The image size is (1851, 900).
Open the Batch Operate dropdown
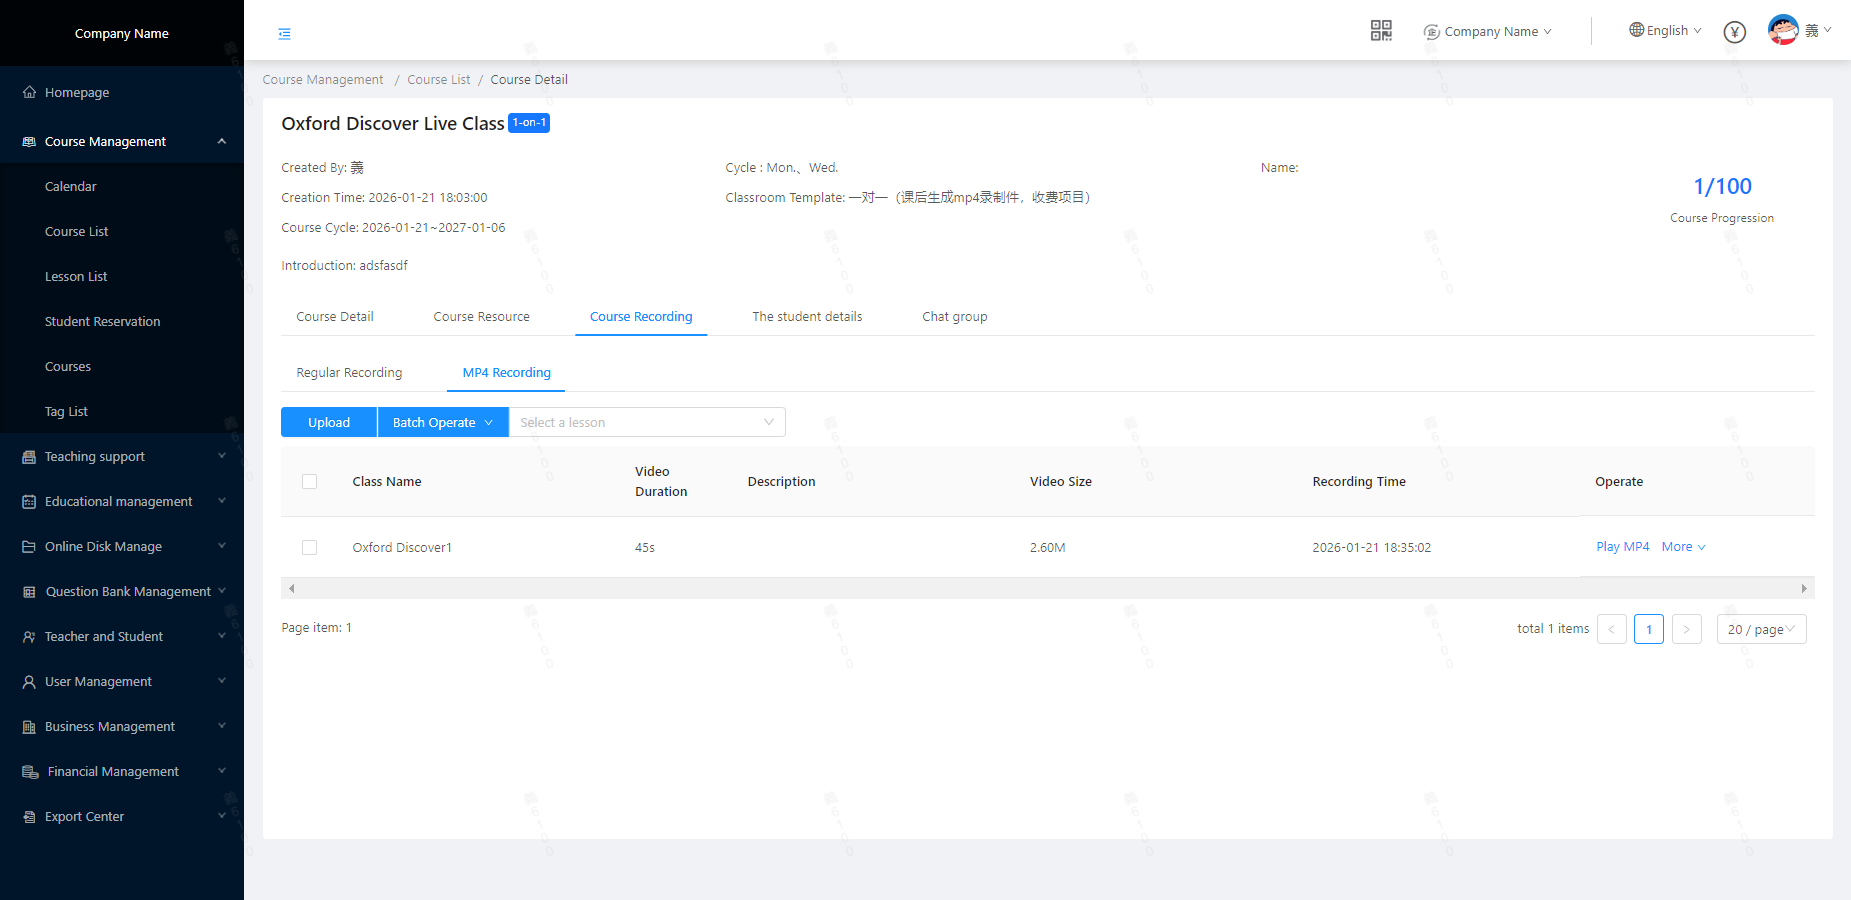443,423
